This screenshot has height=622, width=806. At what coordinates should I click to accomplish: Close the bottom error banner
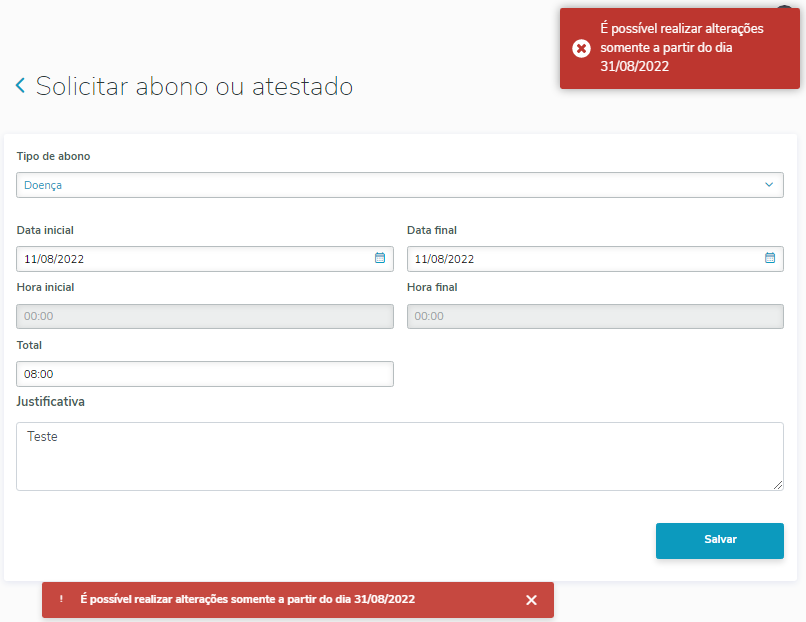(532, 600)
